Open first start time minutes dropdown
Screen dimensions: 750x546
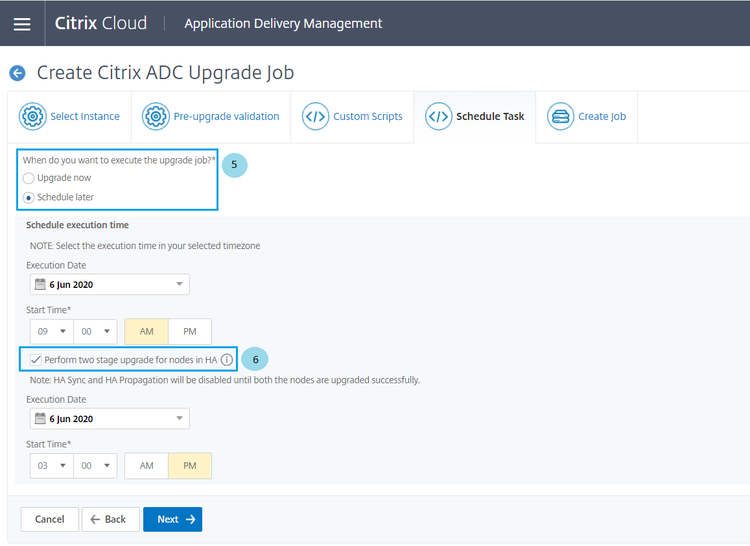95,331
